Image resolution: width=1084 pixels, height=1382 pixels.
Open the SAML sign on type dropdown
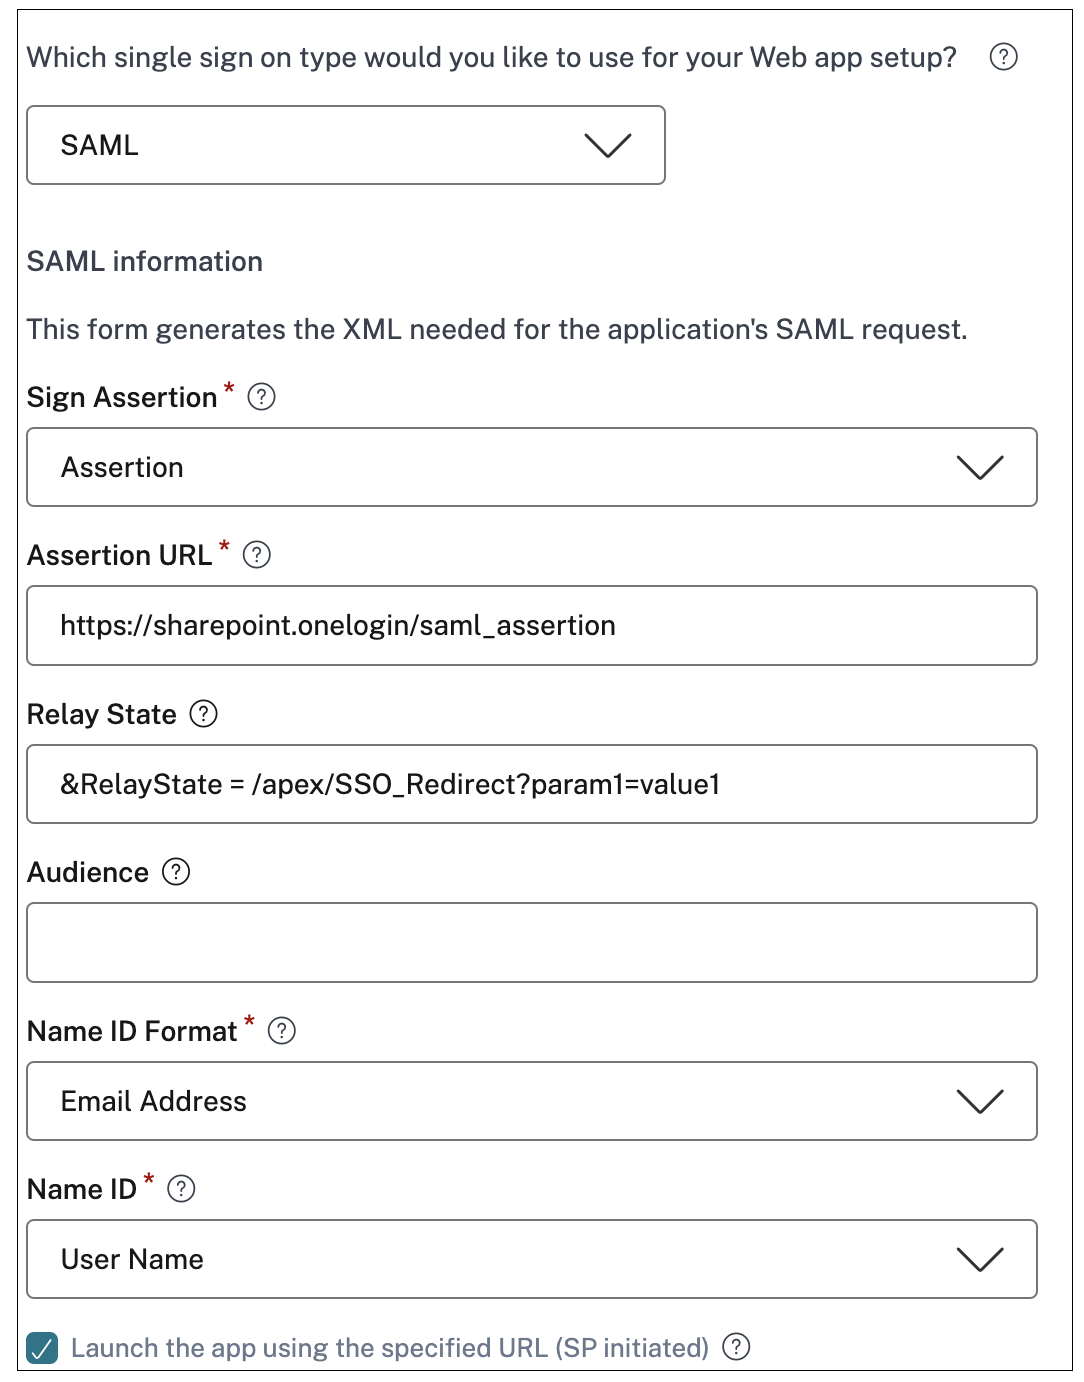[346, 145]
